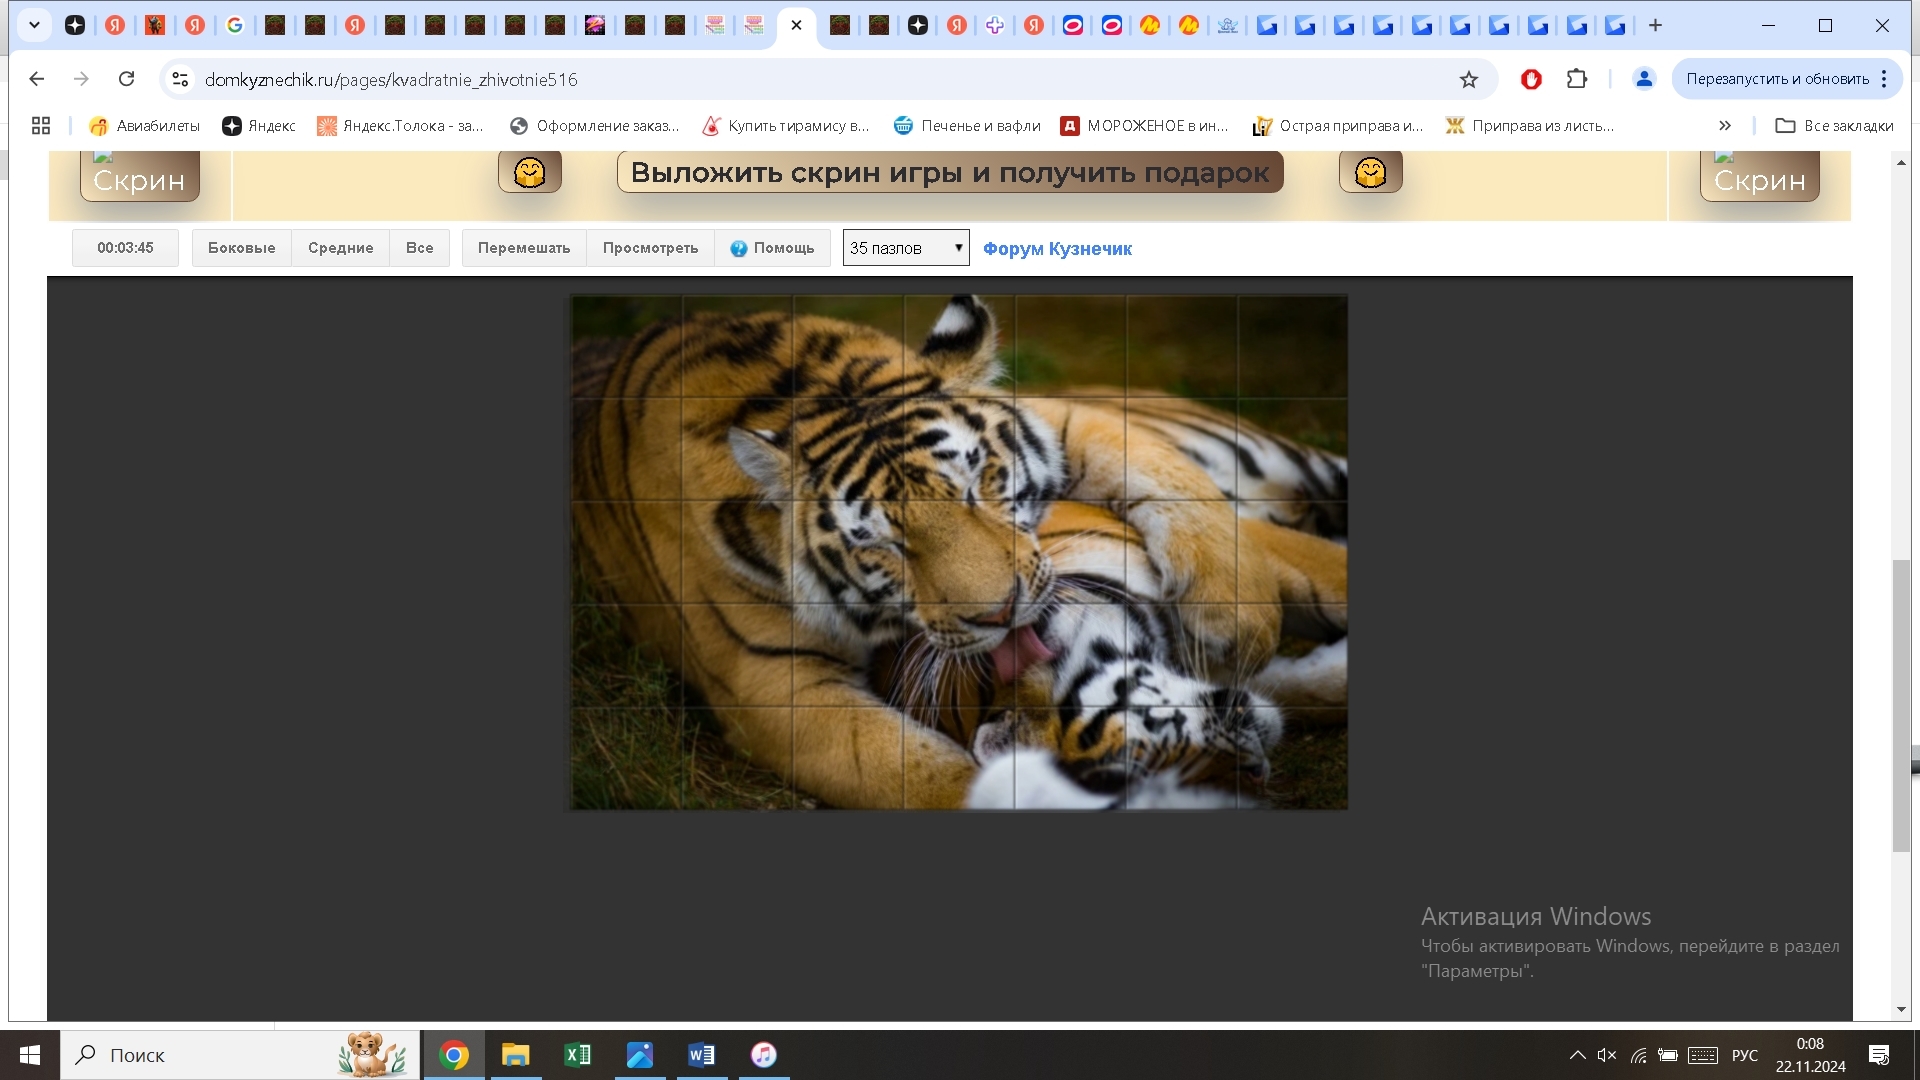Screen dimensions: 1920x1080
Task: Open Windows Start menu
Action: coord(30,1055)
